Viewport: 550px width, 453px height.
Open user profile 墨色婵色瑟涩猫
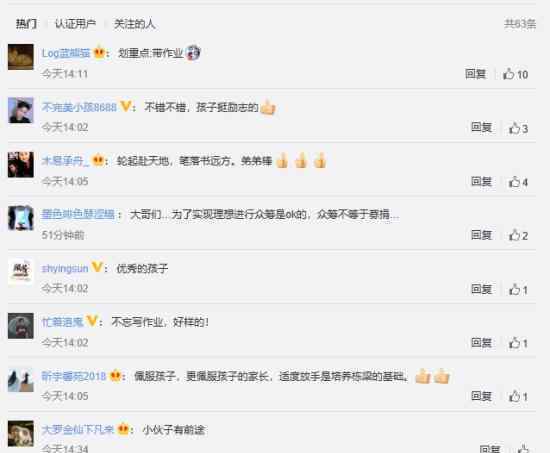click(x=78, y=214)
